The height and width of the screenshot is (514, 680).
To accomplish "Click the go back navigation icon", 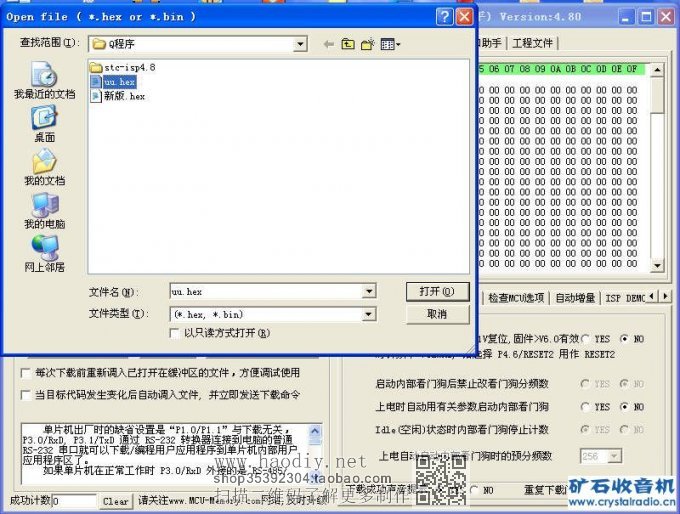I will (x=327, y=44).
